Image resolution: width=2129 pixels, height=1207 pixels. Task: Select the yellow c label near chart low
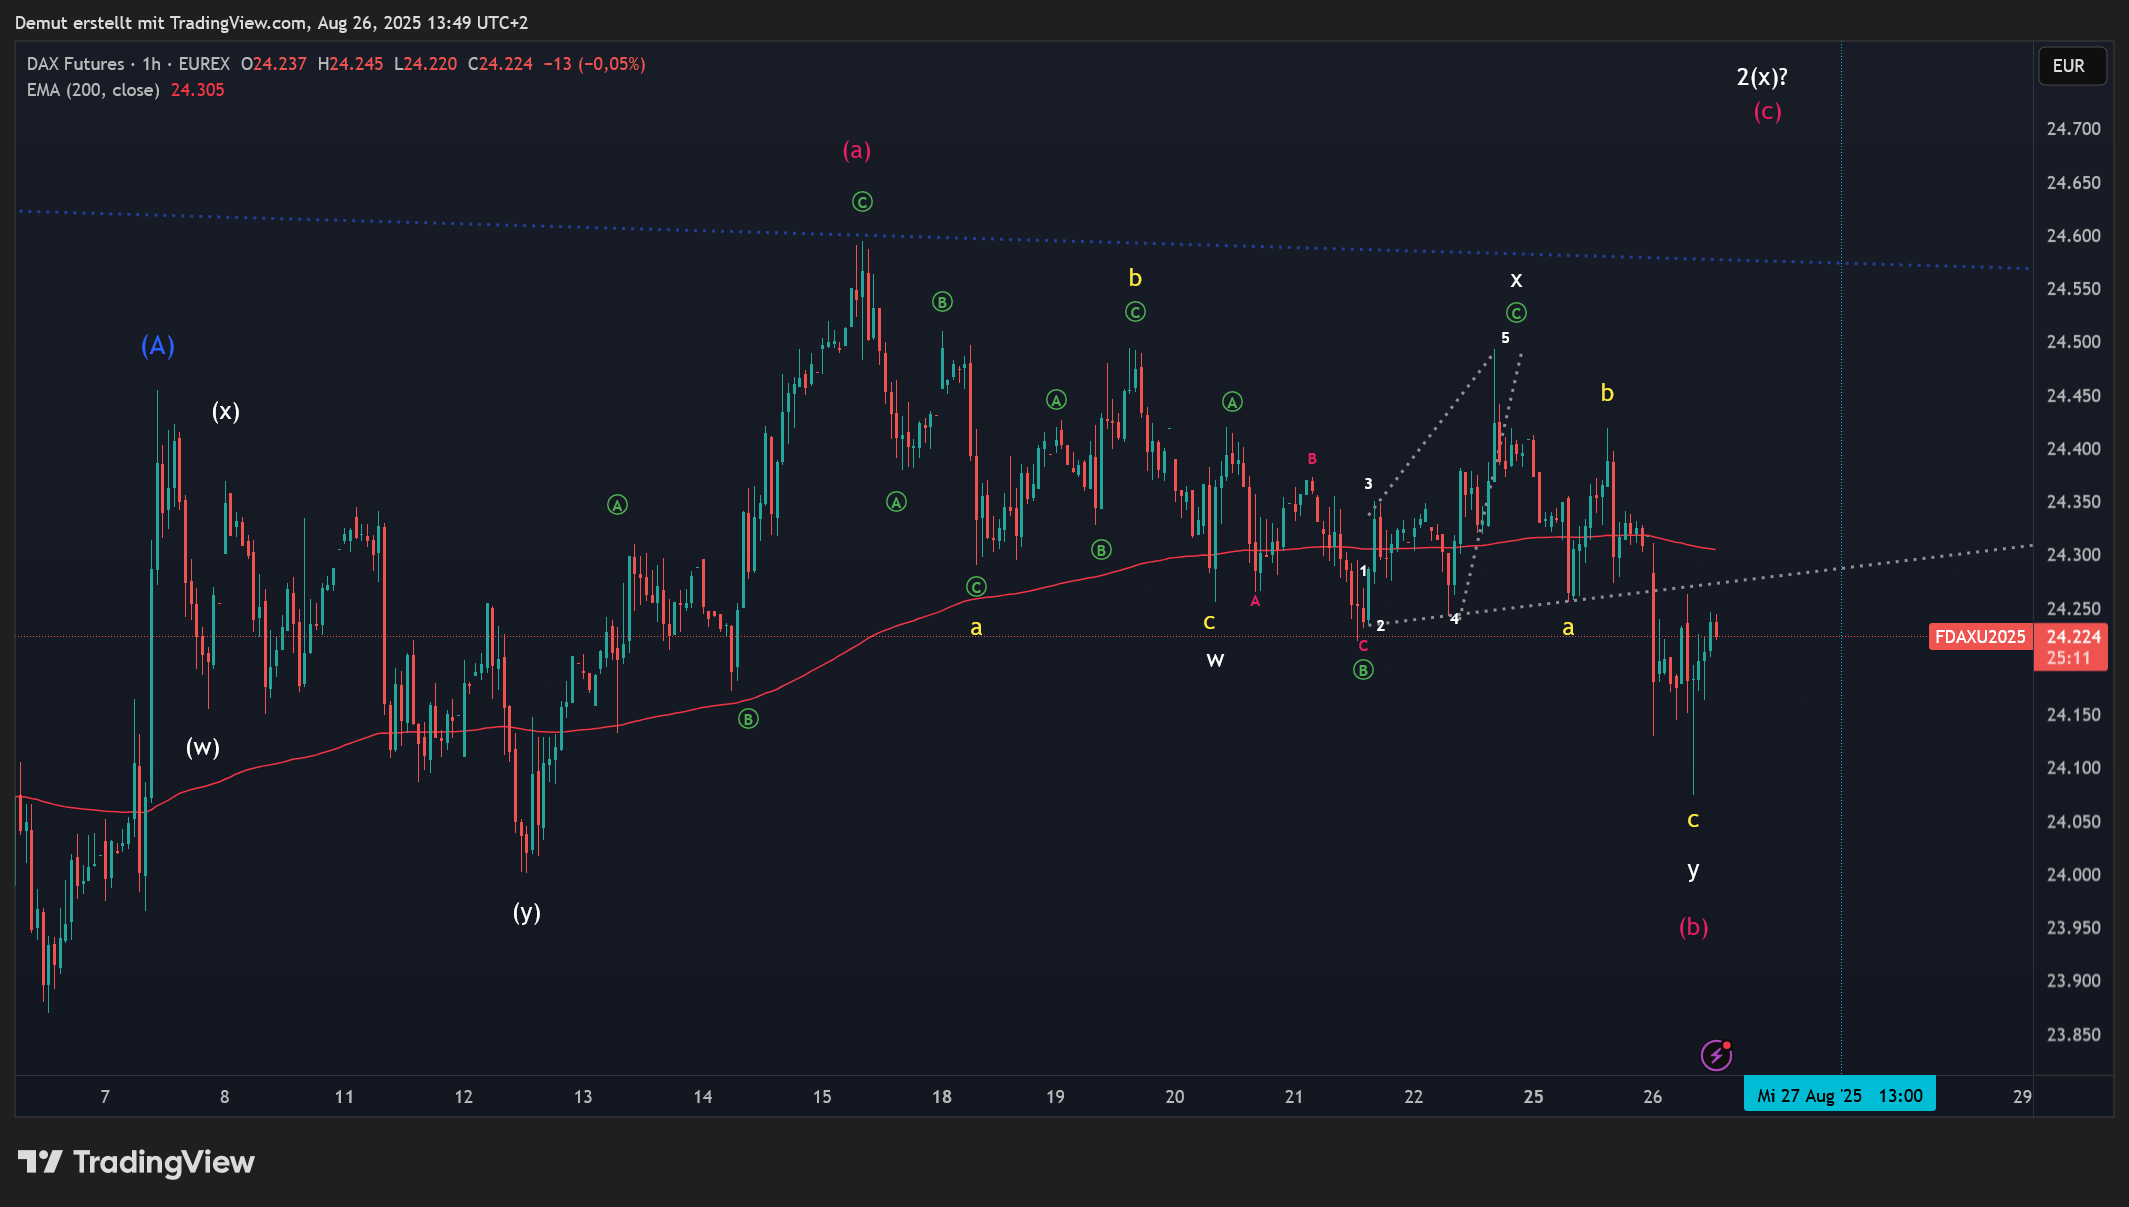click(x=1693, y=821)
